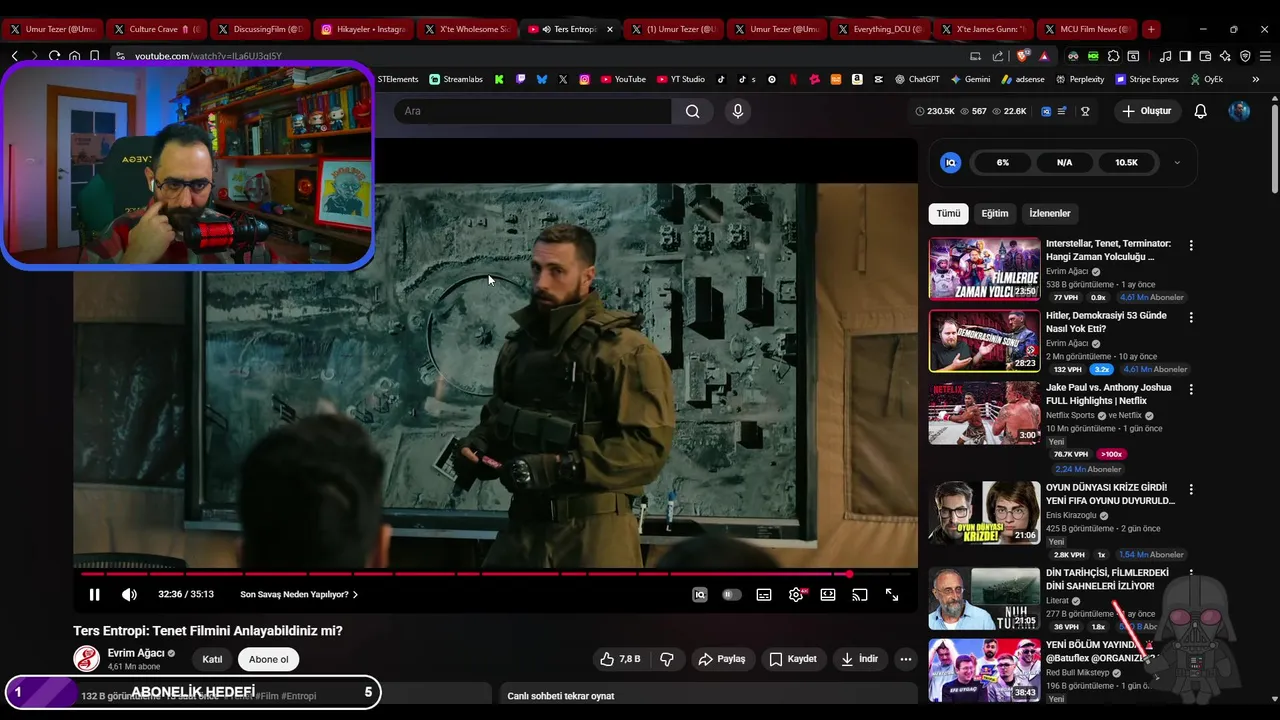
Task: Enter fullscreen mode
Action: 892,595
